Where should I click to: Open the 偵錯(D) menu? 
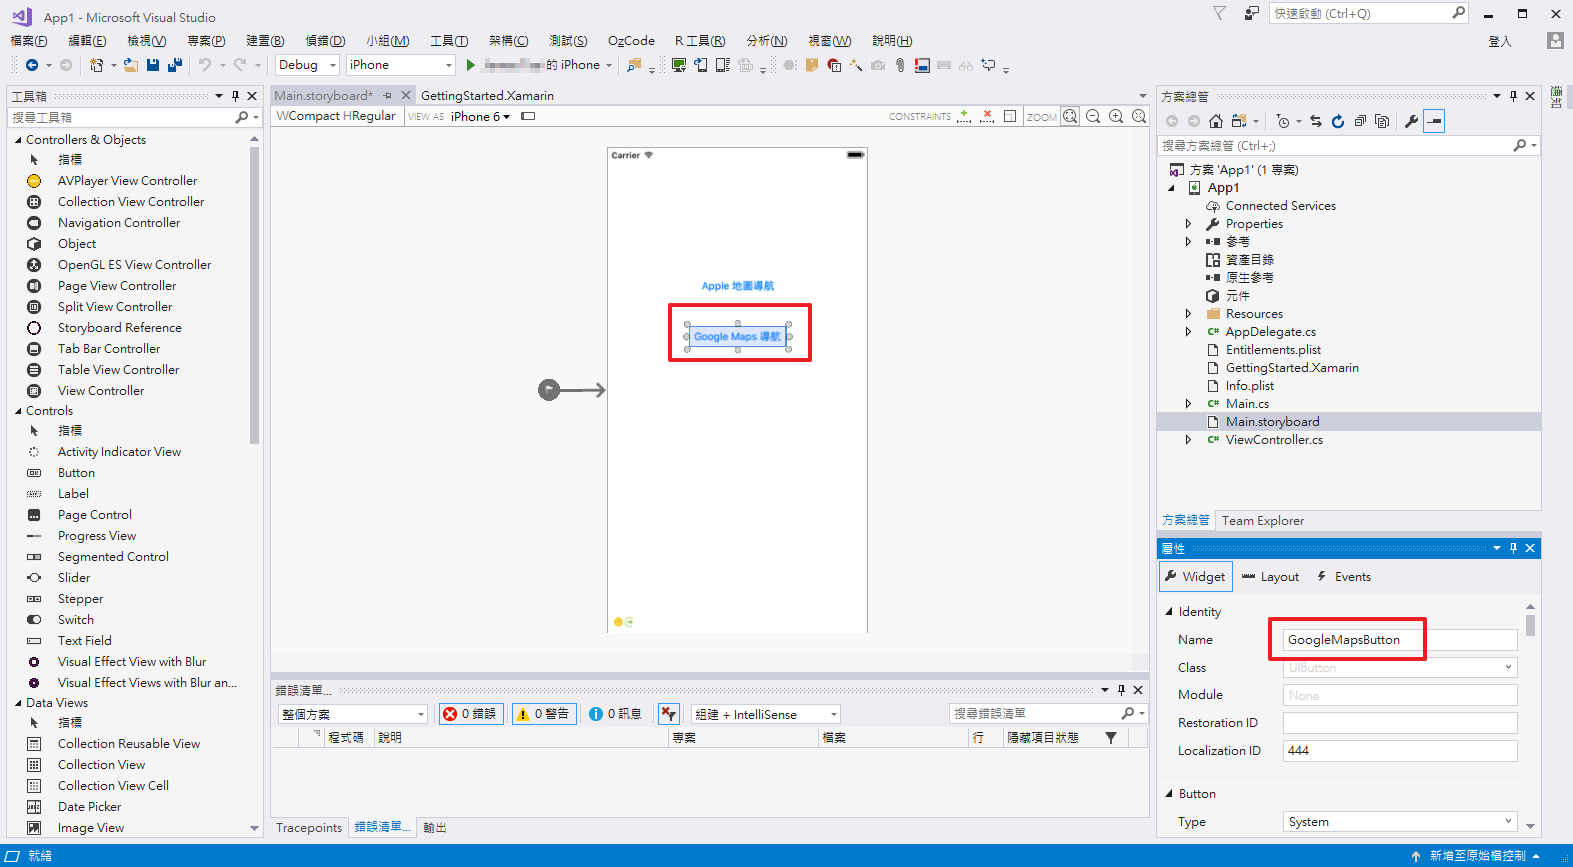click(325, 41)
